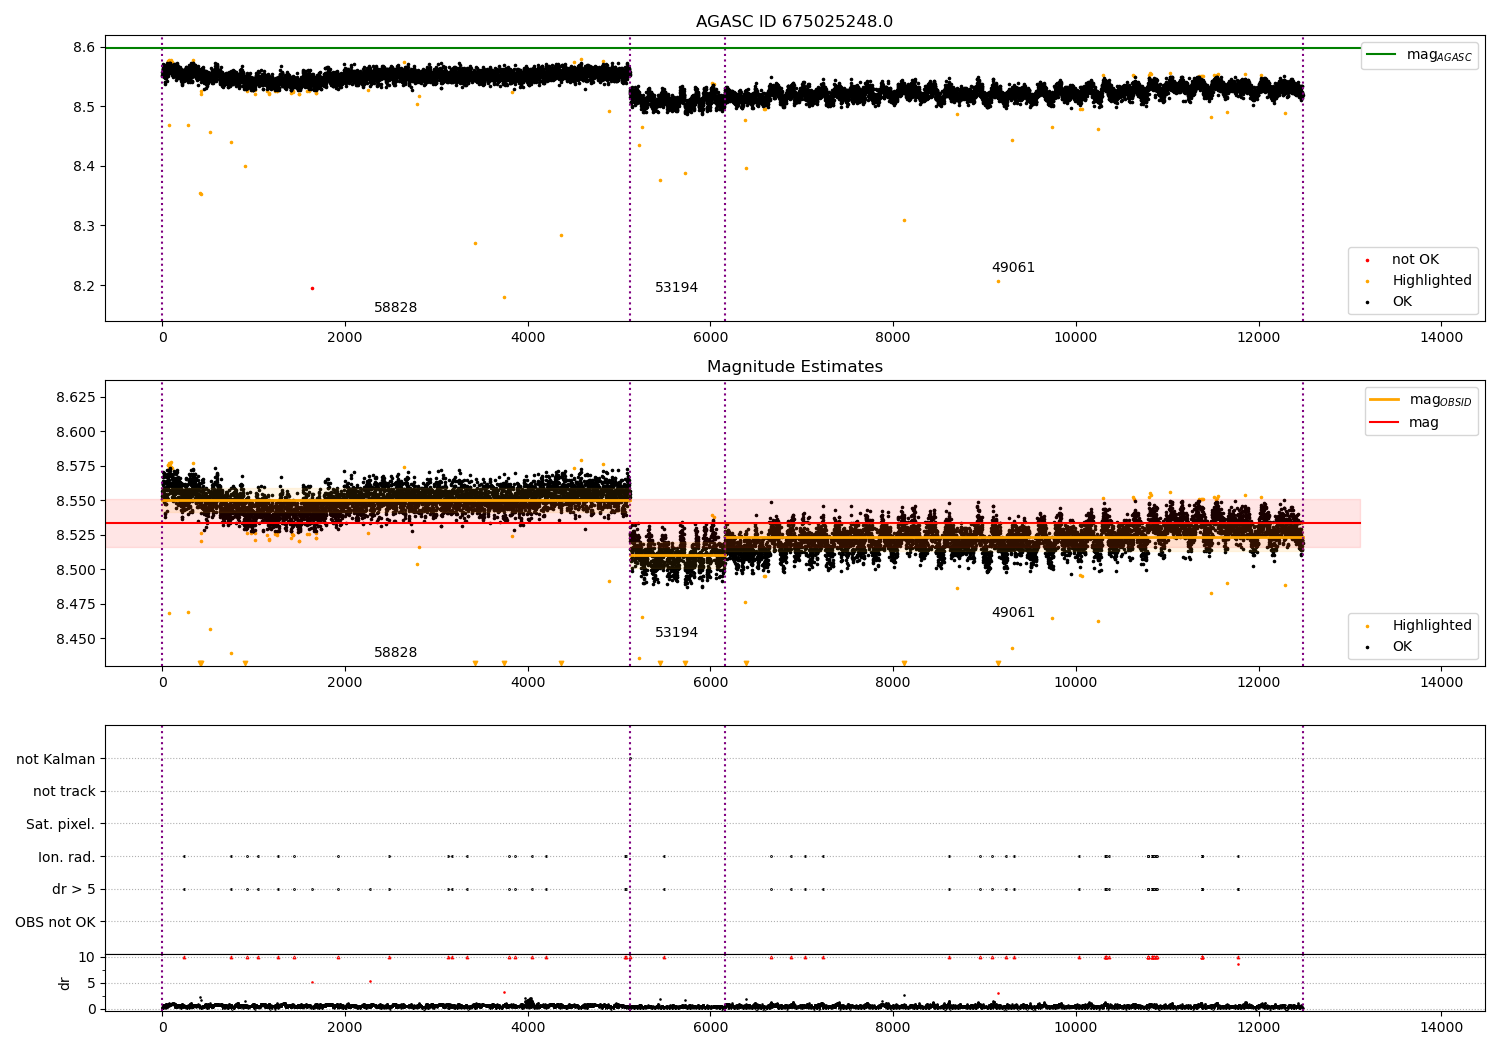The width and height of the screenshot is (1500, 1050).
Task: Click the OK legend entry in the AGASC ID plot
Action: point(1390,302)
